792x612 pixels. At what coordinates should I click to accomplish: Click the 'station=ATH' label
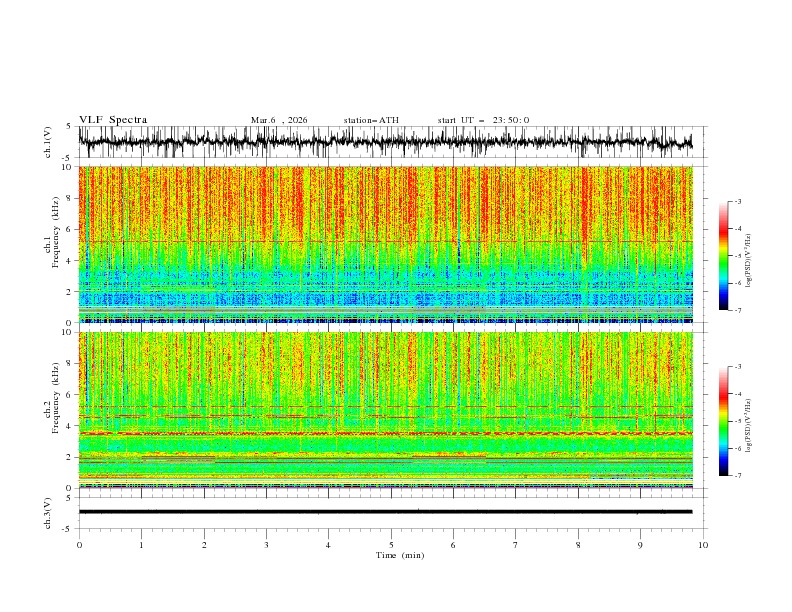(x=371, y=120)
